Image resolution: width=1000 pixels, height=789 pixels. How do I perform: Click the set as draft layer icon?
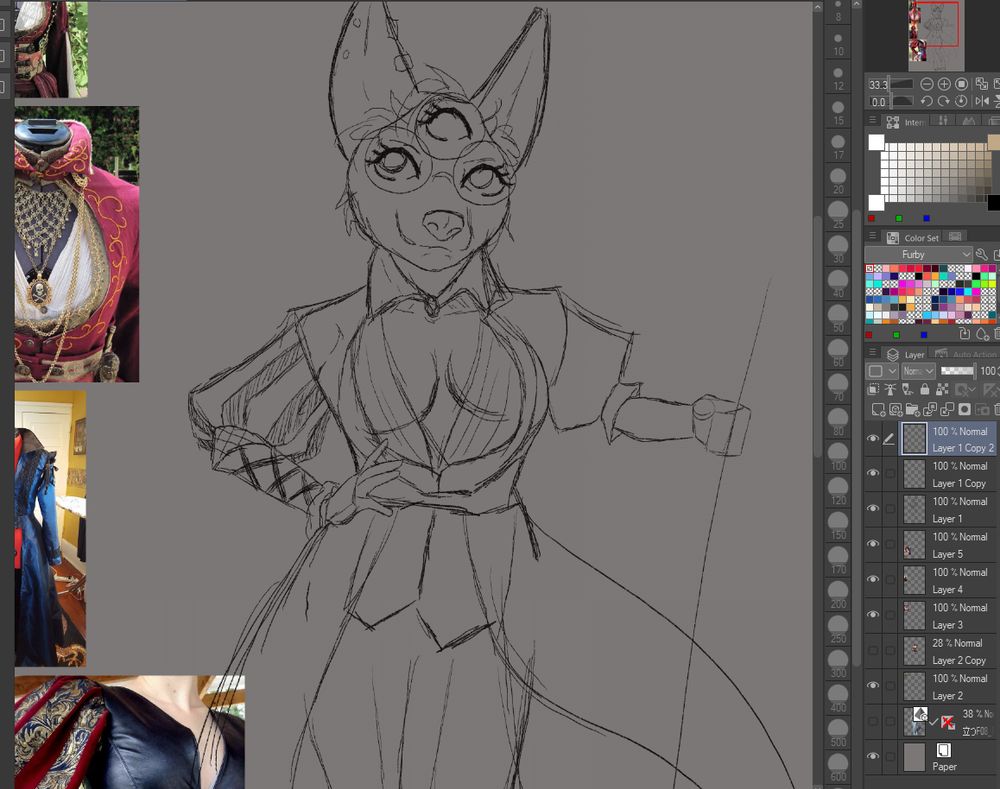pyautogui.click(x=907, y=389)
